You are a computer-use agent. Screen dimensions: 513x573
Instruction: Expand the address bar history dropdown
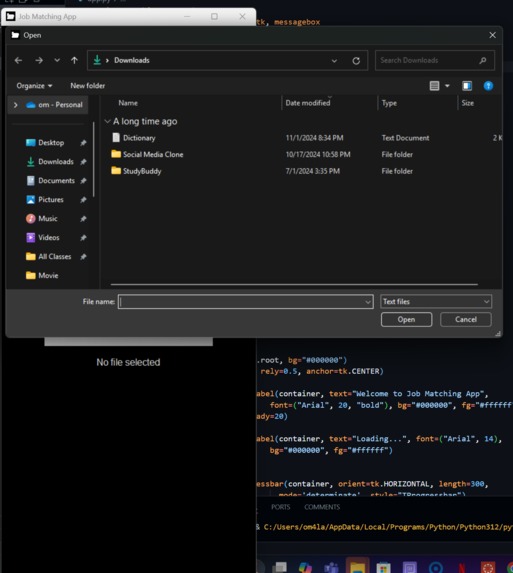pos(334,61)
